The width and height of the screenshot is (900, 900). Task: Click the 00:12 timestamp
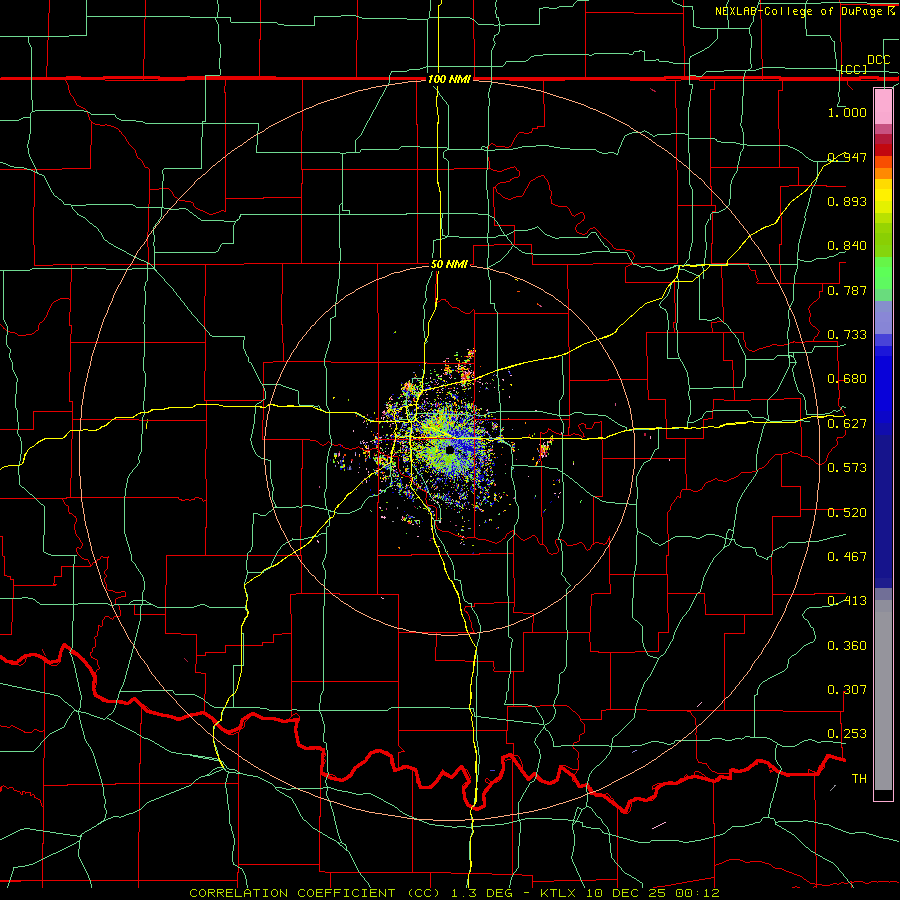pos(697,893)
